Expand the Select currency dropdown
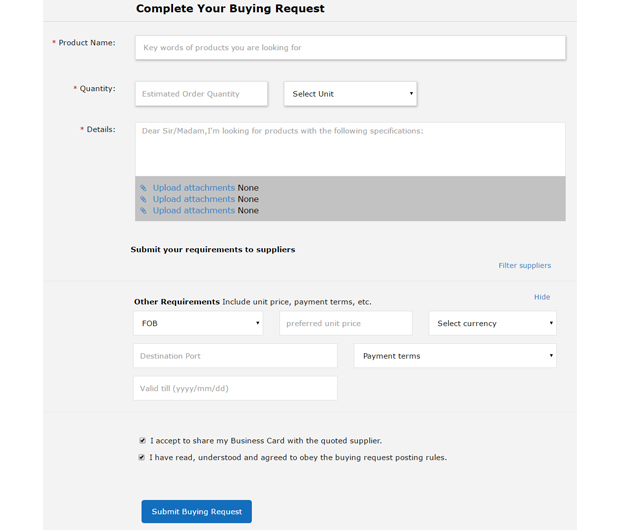 [x=492, y=323]
